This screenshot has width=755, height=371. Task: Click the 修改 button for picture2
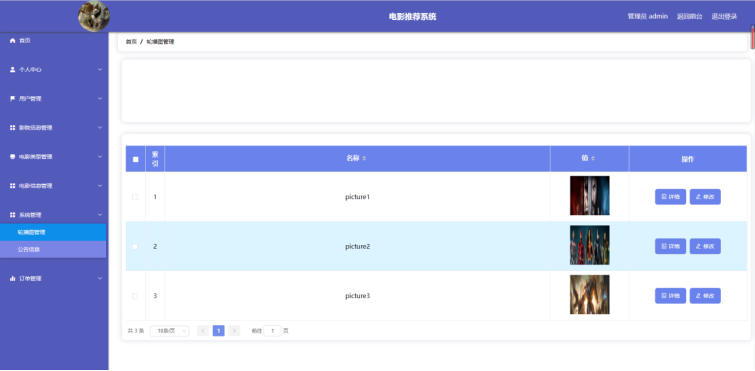coord(705,246)
